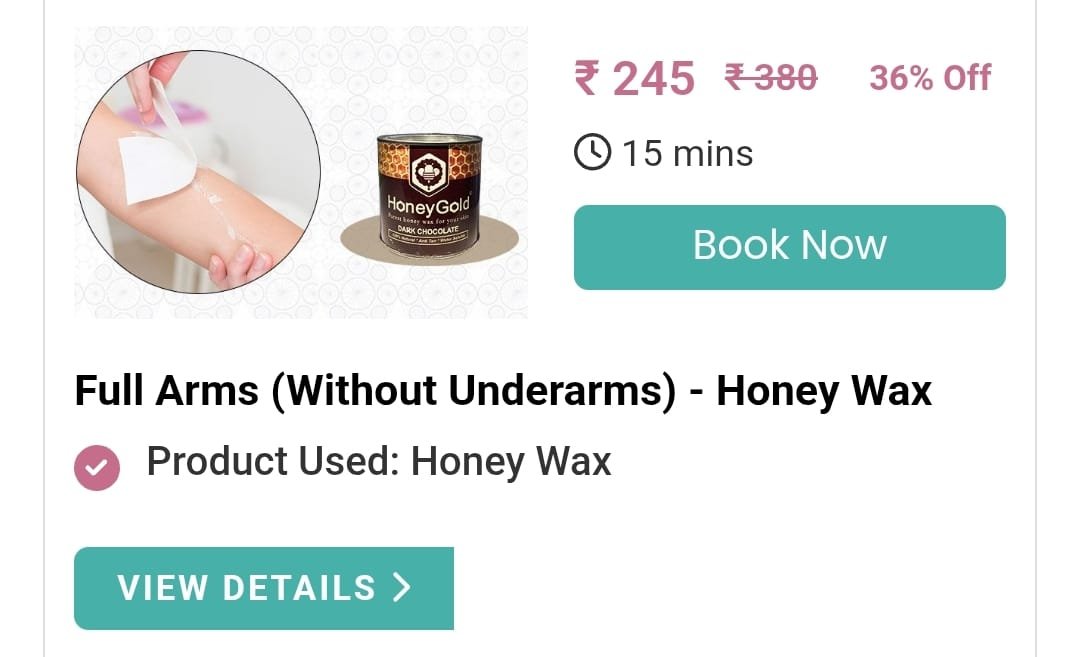This screenshot has height=657, width=1080.
Task: Select the words Honey Wax in the title
Action: 824,390
